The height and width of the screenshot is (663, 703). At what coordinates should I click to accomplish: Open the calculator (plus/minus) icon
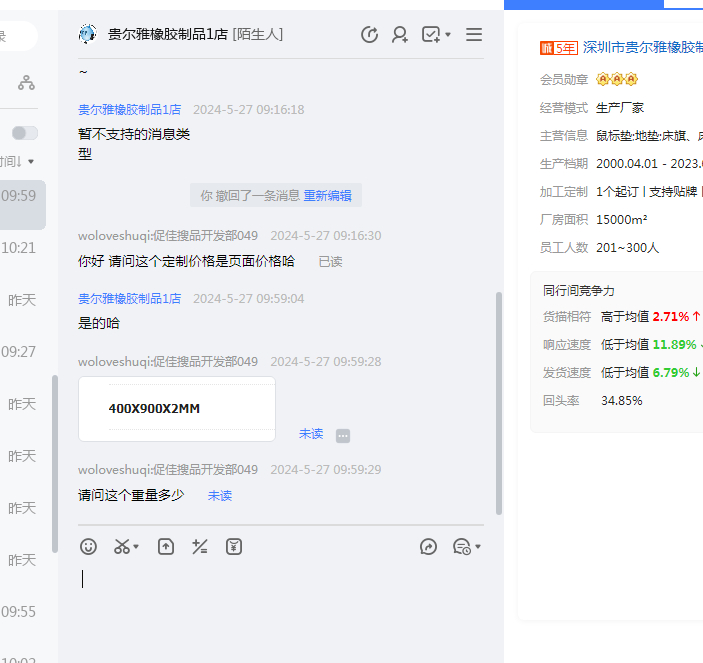(200, 547)
